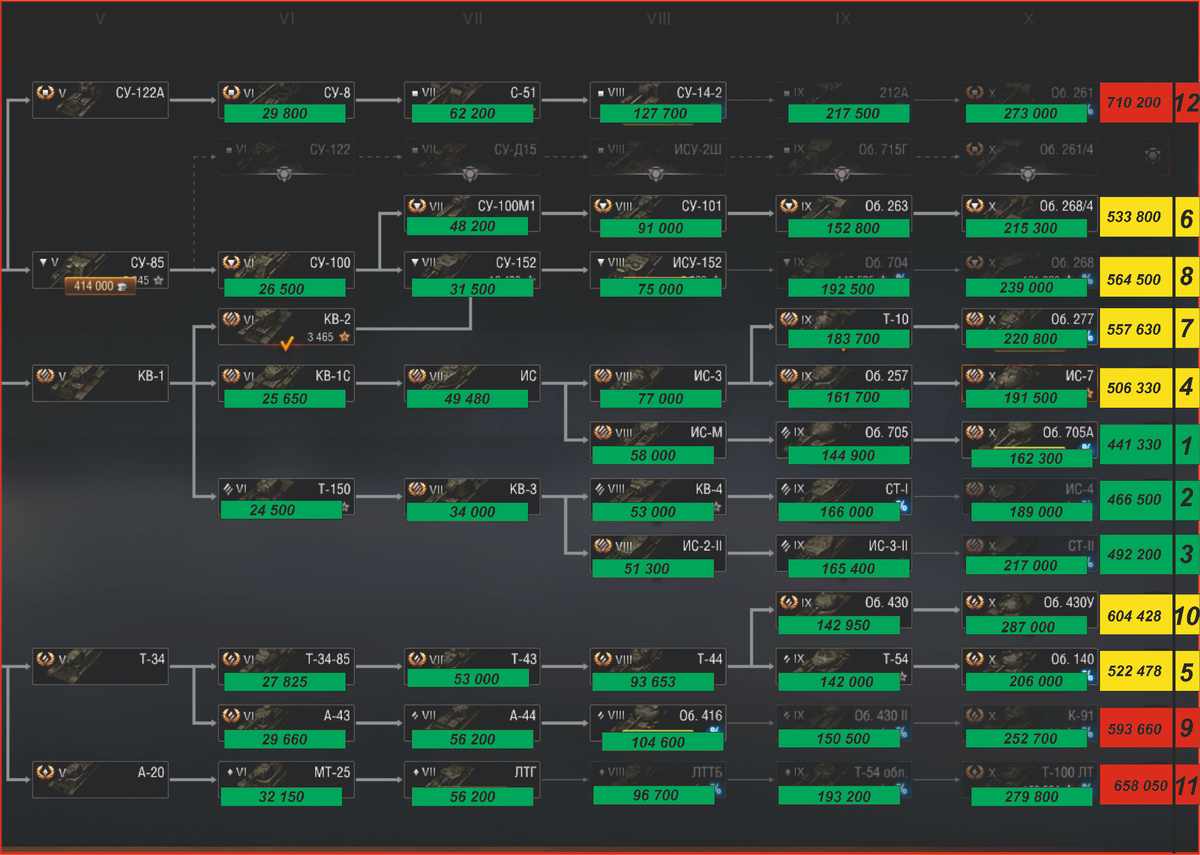Select the Т-10 tier IX node
Screen dimensions: 1200x855
pos(845,326)
